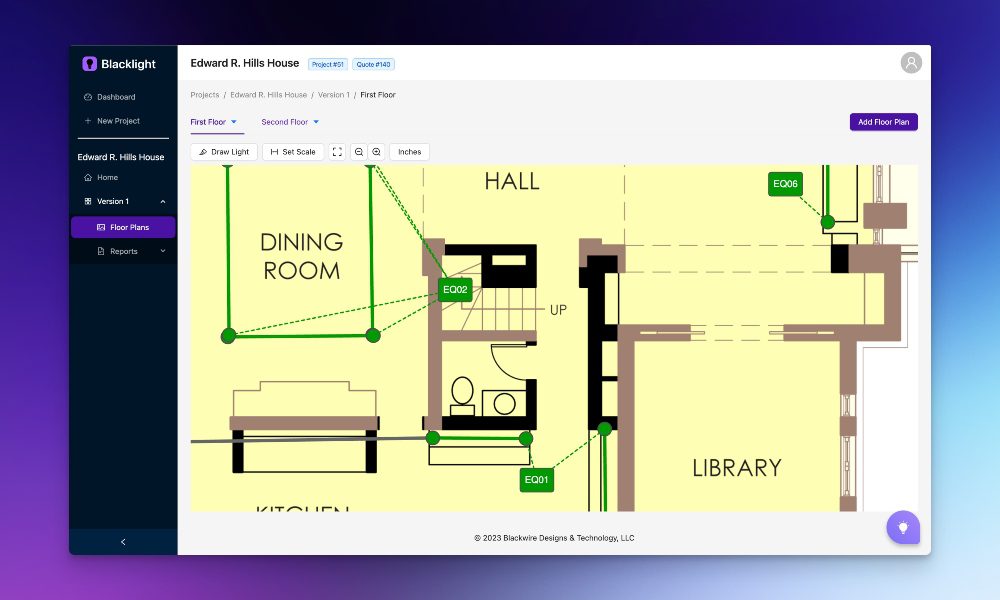Open Edward R. Hills House breadcrumb

(268, 95)
